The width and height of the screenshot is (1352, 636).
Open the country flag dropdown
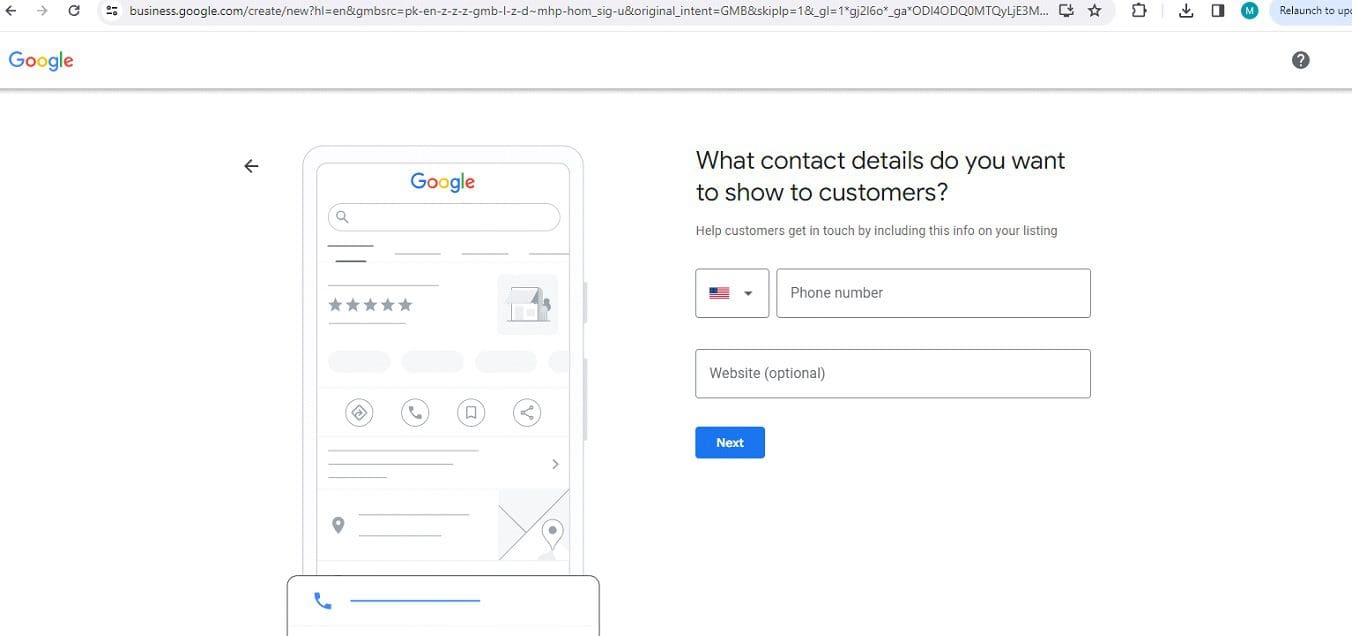click(x=731, y=292)
